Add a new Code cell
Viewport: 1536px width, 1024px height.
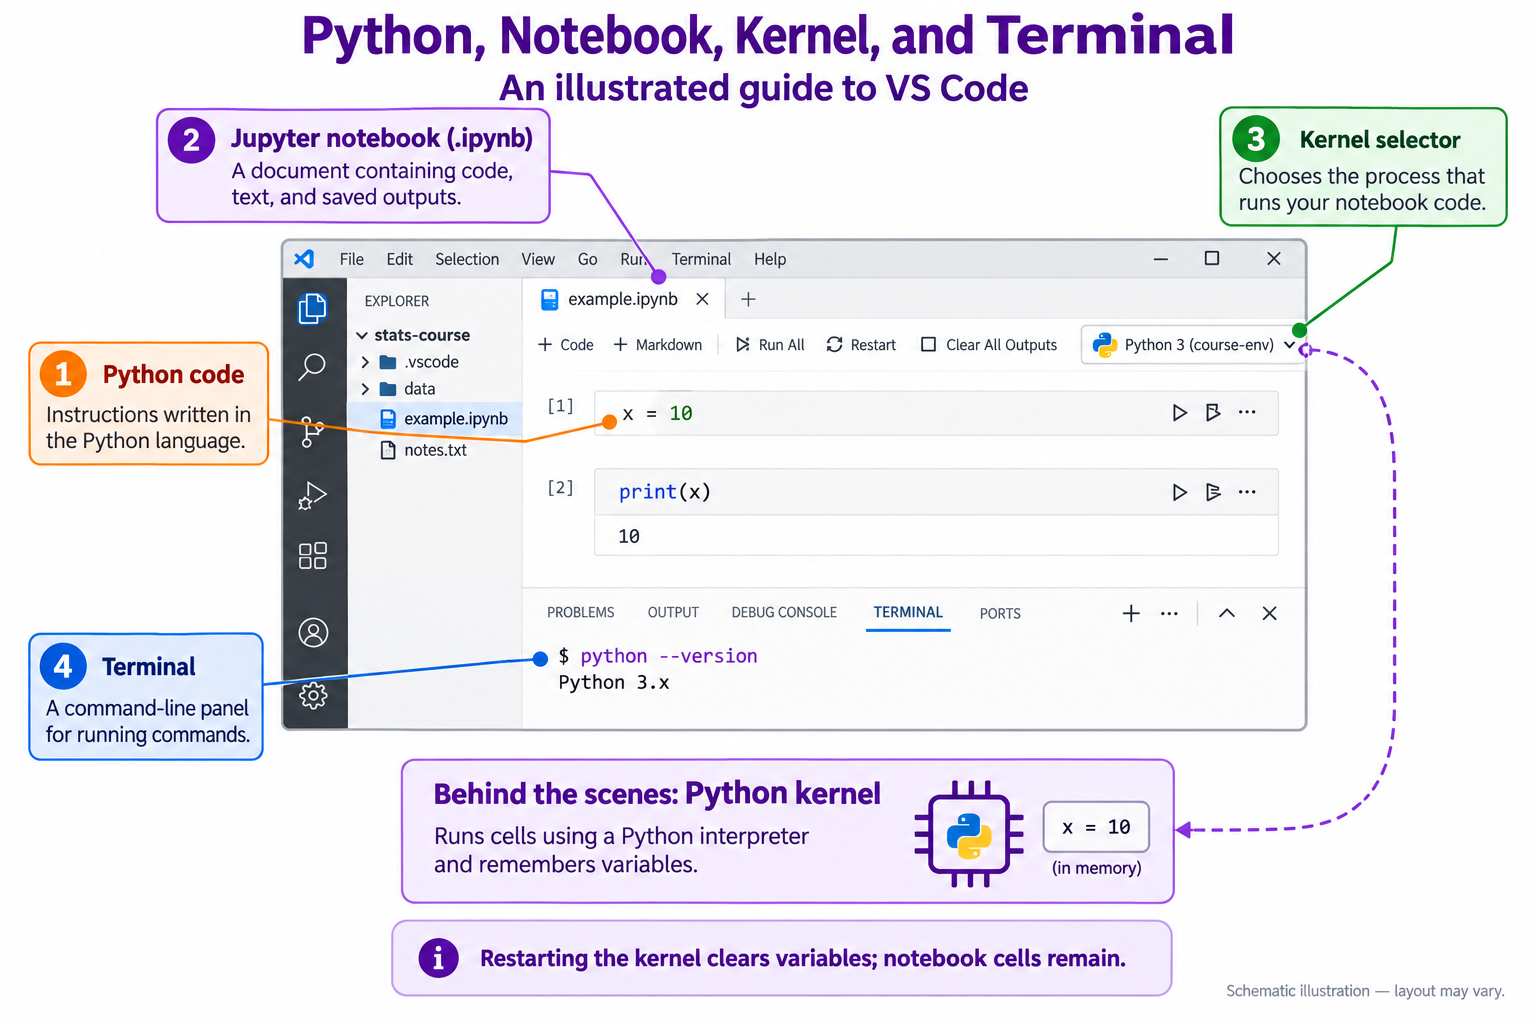click(x=566, y=345)
